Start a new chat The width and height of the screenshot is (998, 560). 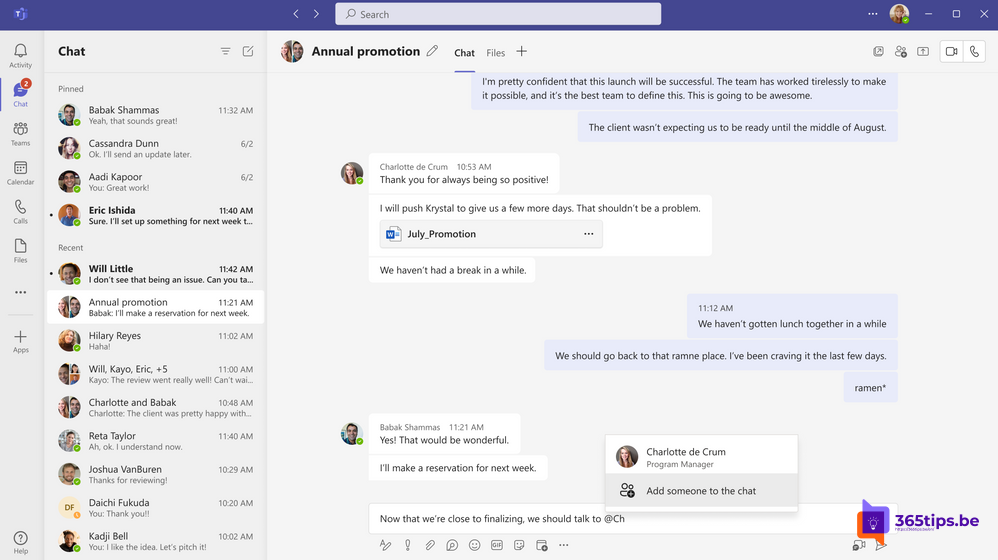click(x=248, y=52)
